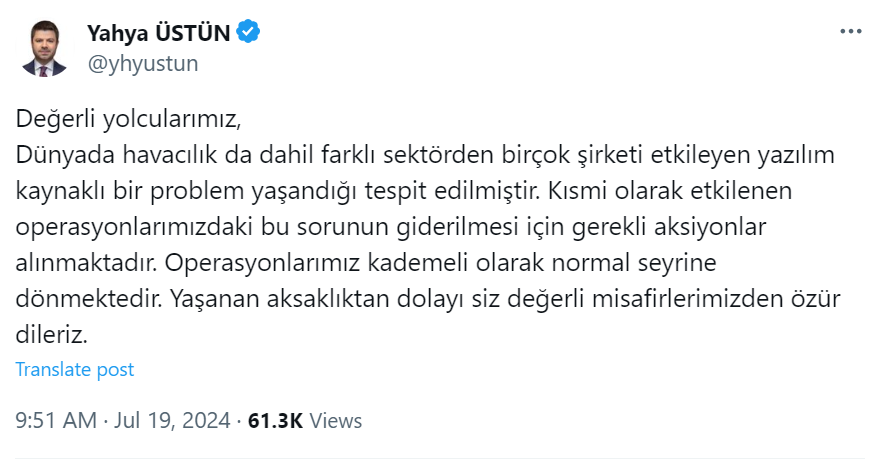
Task: Click the Translate post link
Action: tap(75, 369)
